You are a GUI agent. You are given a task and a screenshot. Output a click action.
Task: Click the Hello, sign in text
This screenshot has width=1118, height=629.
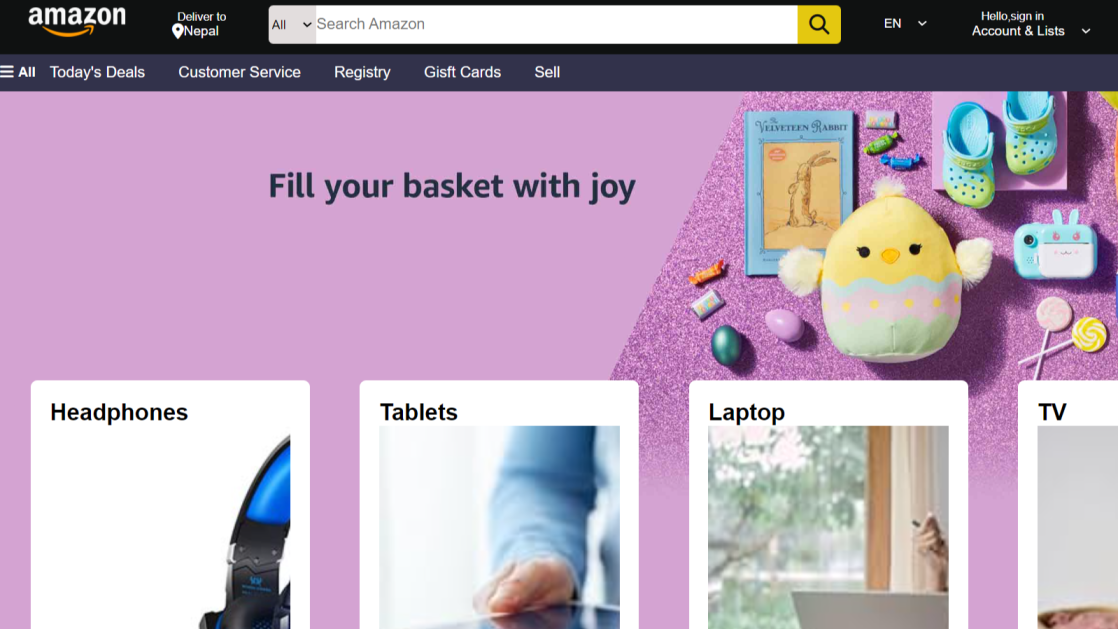tap(1012, 16)
